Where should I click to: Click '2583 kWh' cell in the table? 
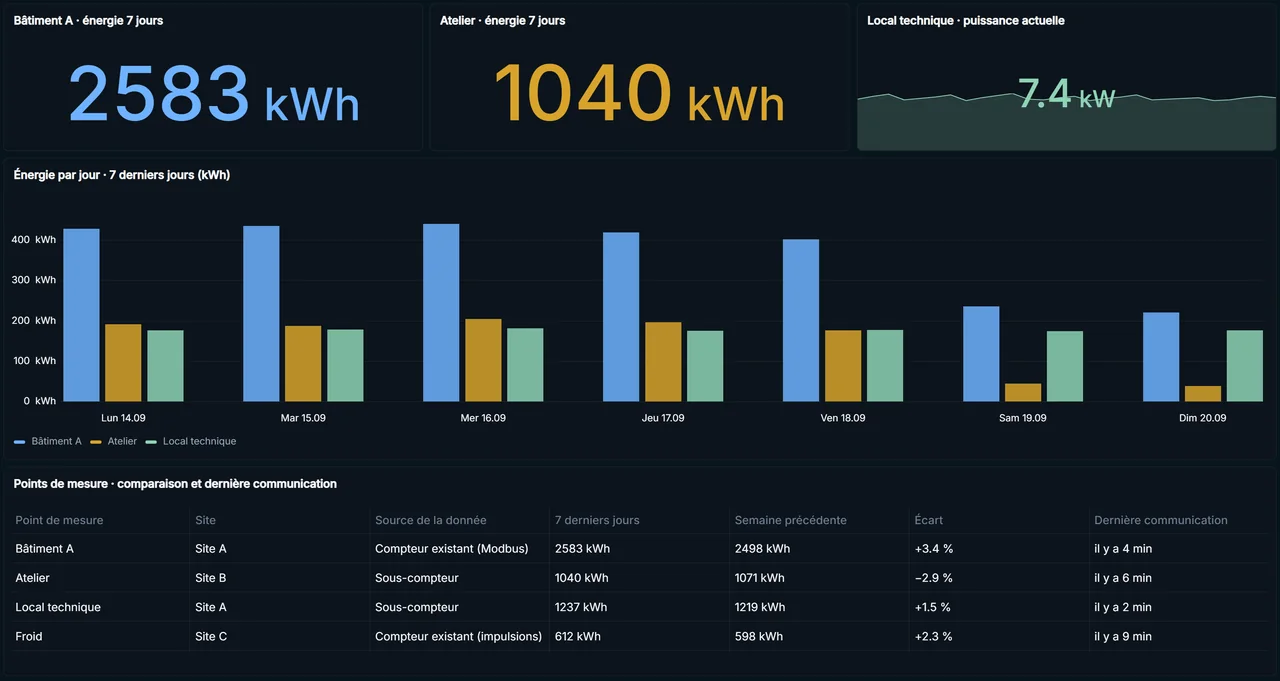[x=582, y=549]
